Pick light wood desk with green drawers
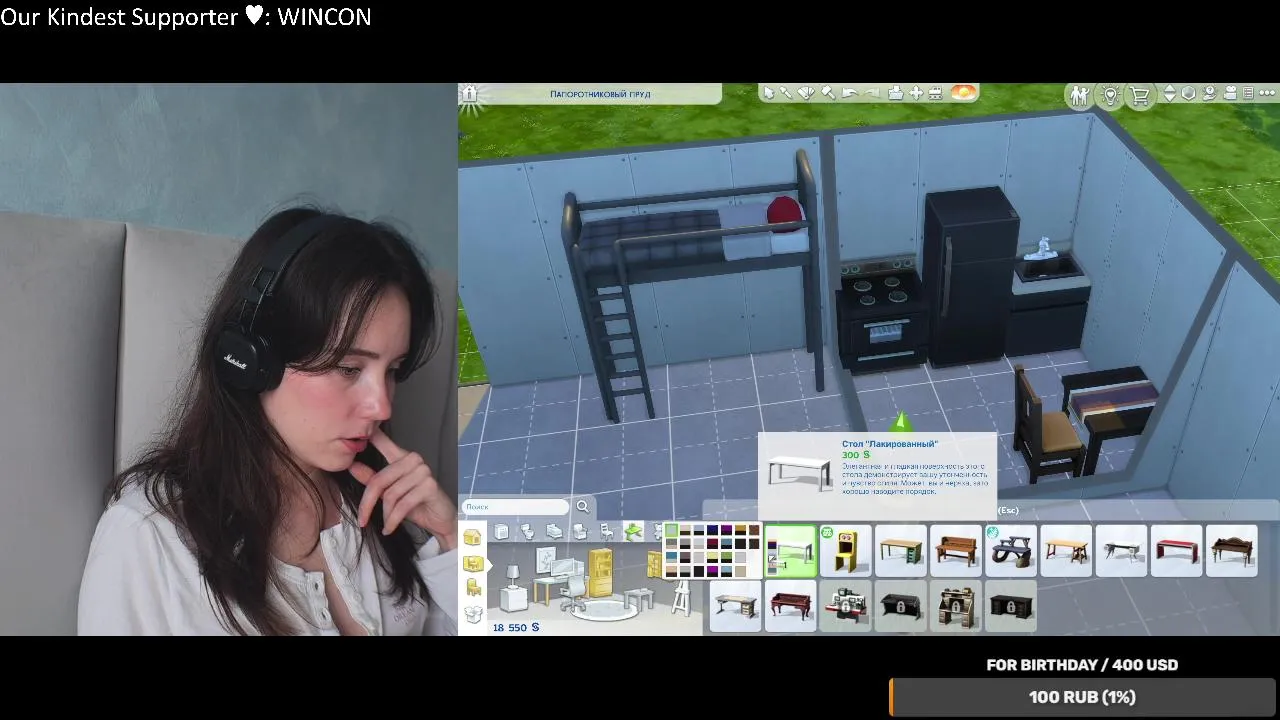The width and height of the screenshot is (1280, 720). (901, 552)
